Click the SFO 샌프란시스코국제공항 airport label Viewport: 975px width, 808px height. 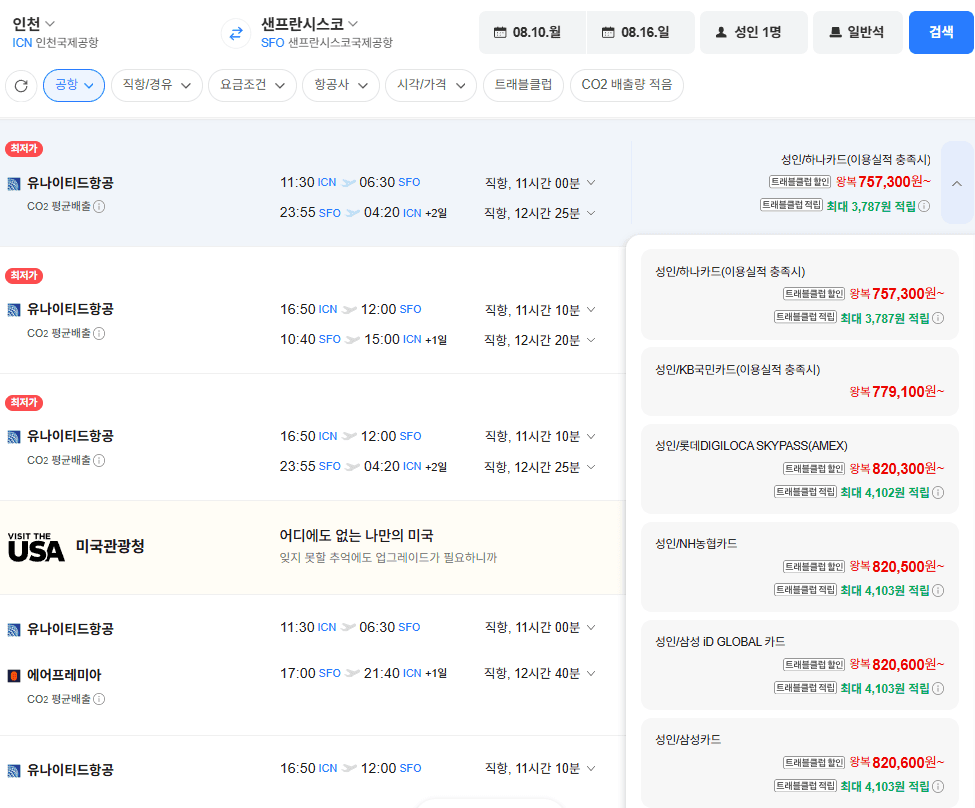tap(327, 43)
